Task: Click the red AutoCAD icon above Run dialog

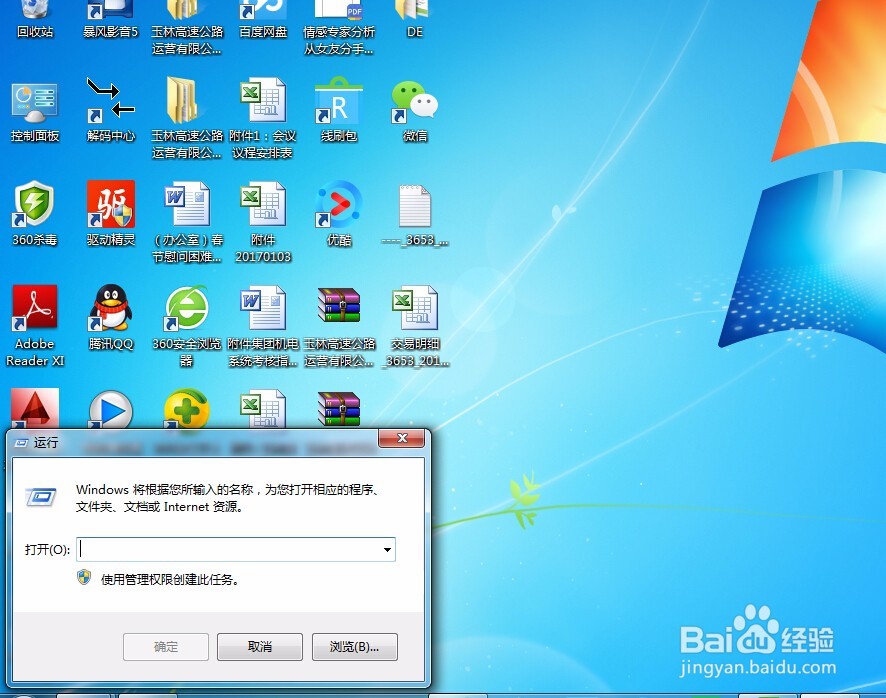Action: point(35,409)
